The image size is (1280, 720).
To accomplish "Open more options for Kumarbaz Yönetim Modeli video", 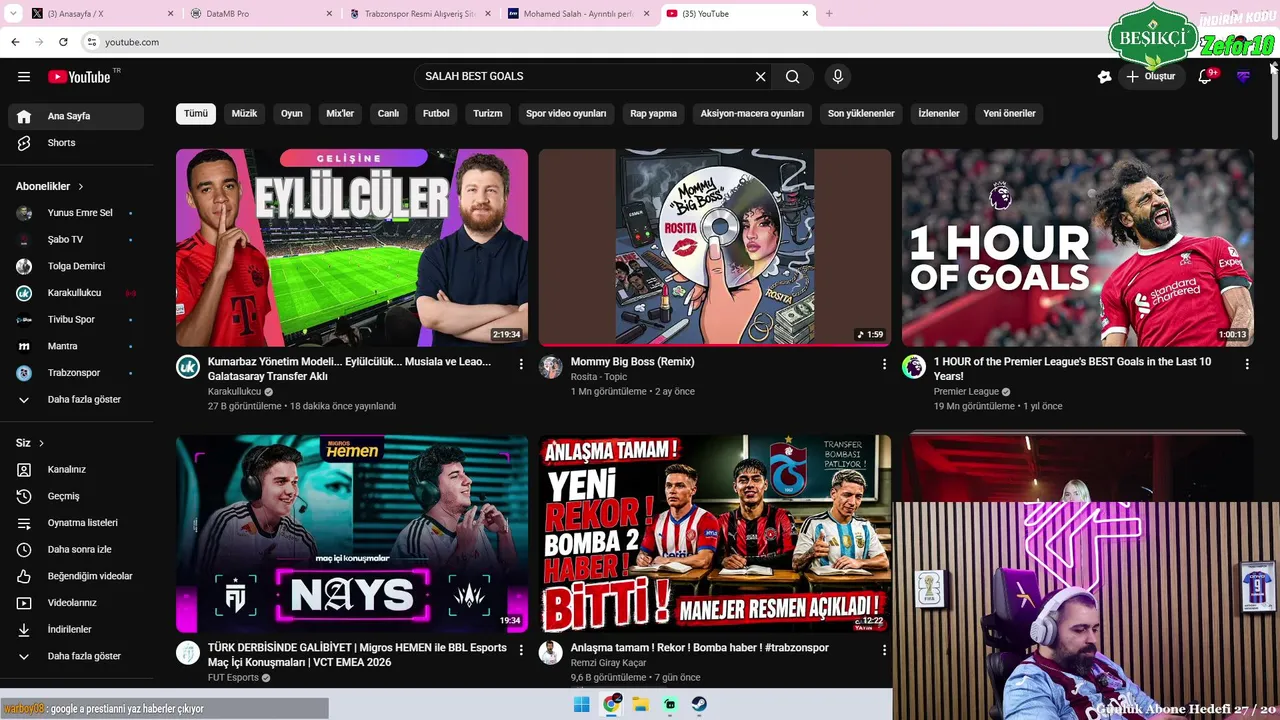I will (x=521, y=365).
